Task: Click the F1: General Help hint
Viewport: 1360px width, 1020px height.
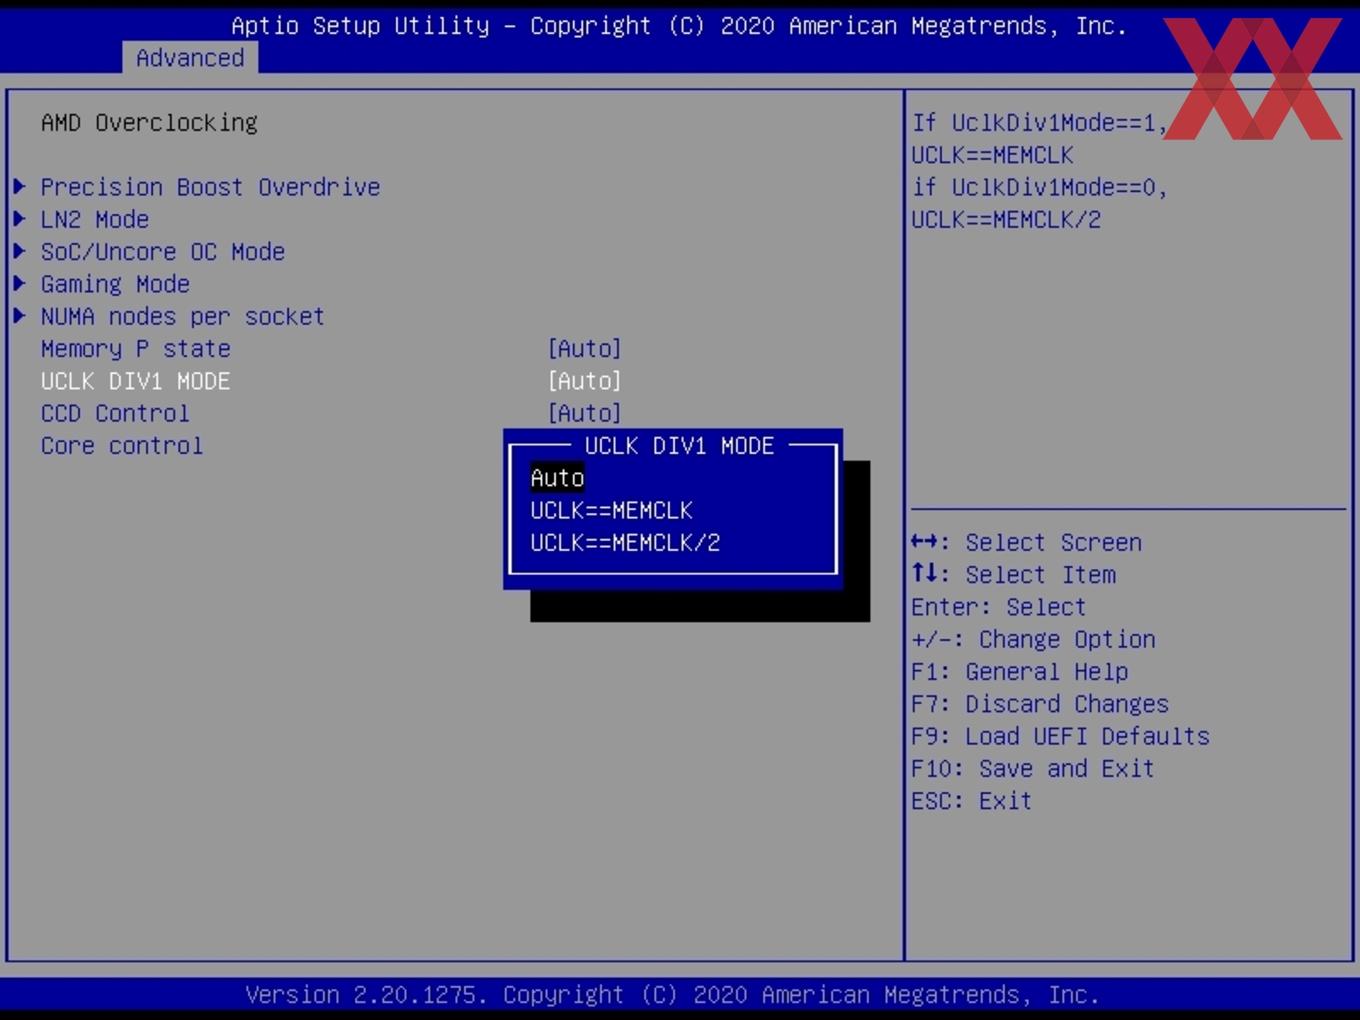Action: pos(1019,672)
